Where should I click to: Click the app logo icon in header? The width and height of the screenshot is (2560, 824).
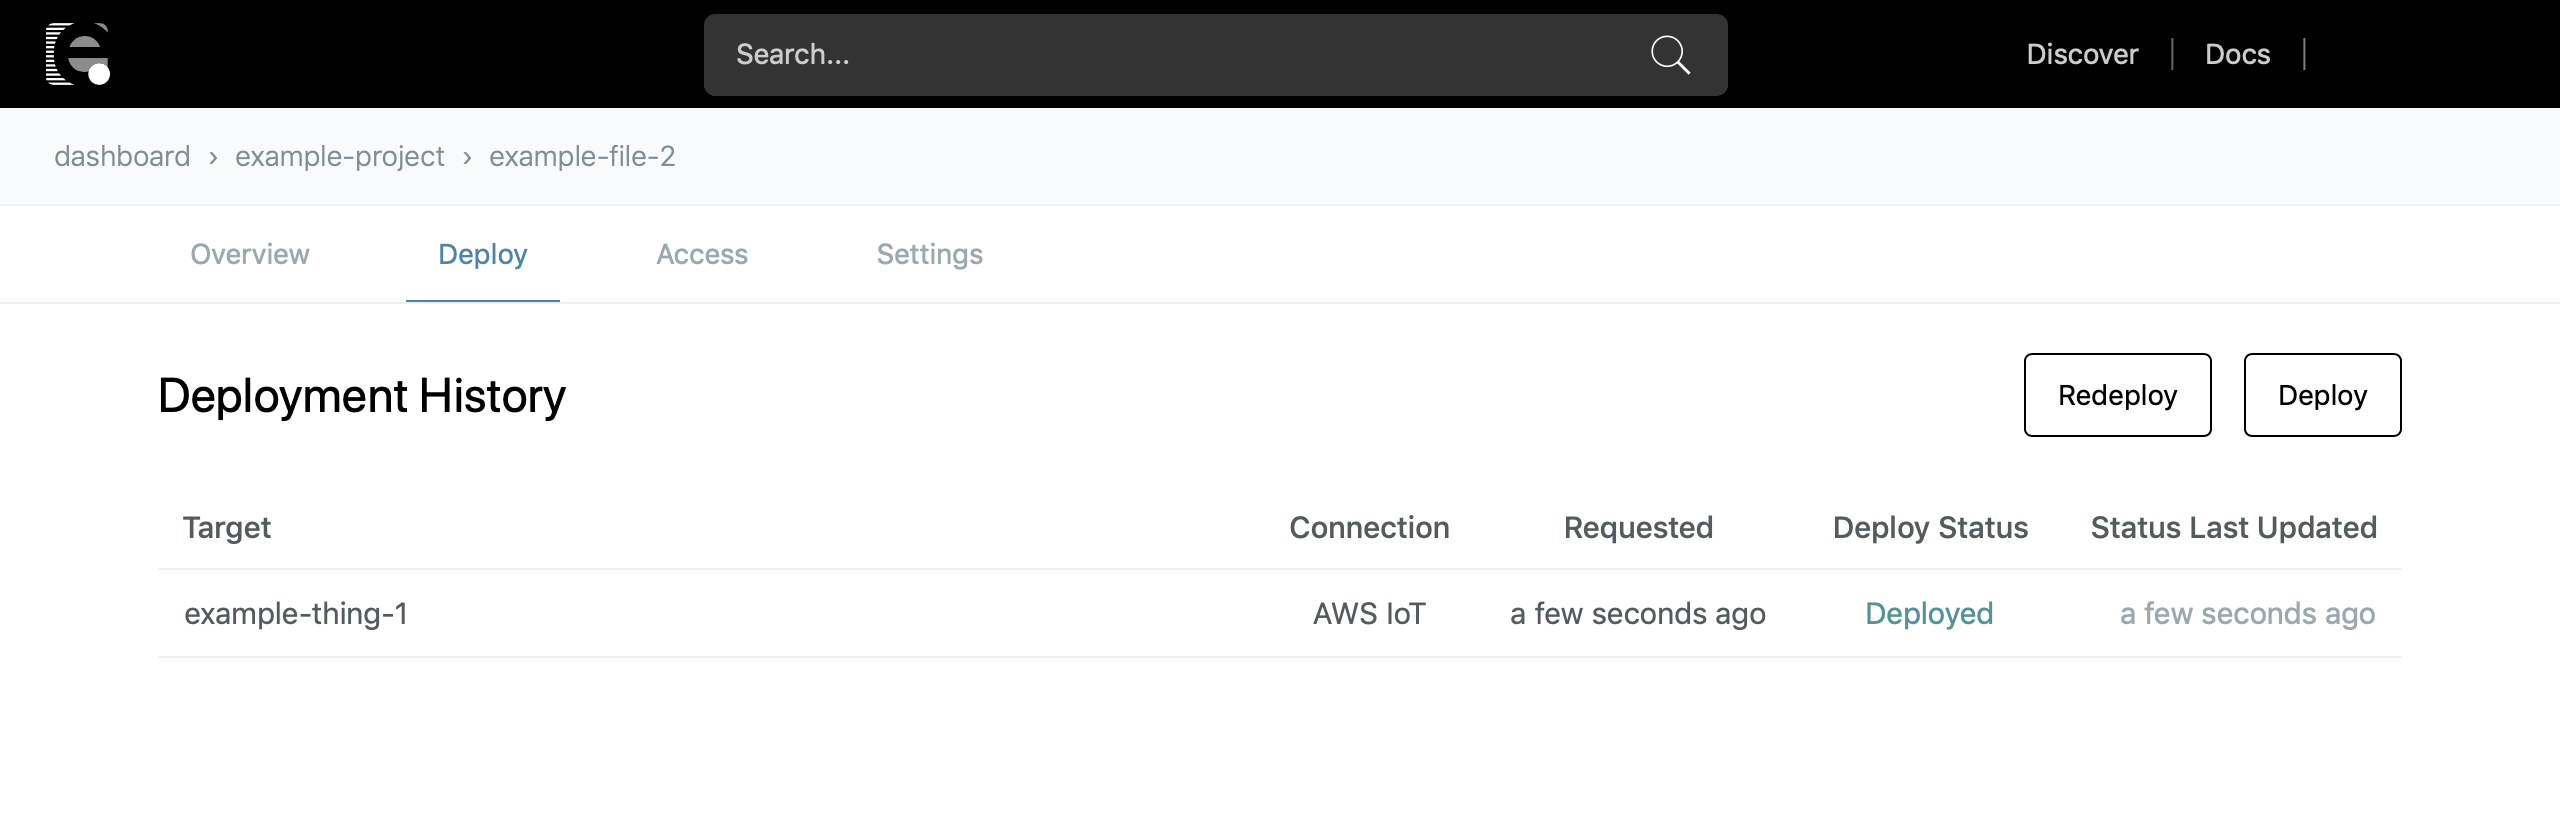(78, 54)
